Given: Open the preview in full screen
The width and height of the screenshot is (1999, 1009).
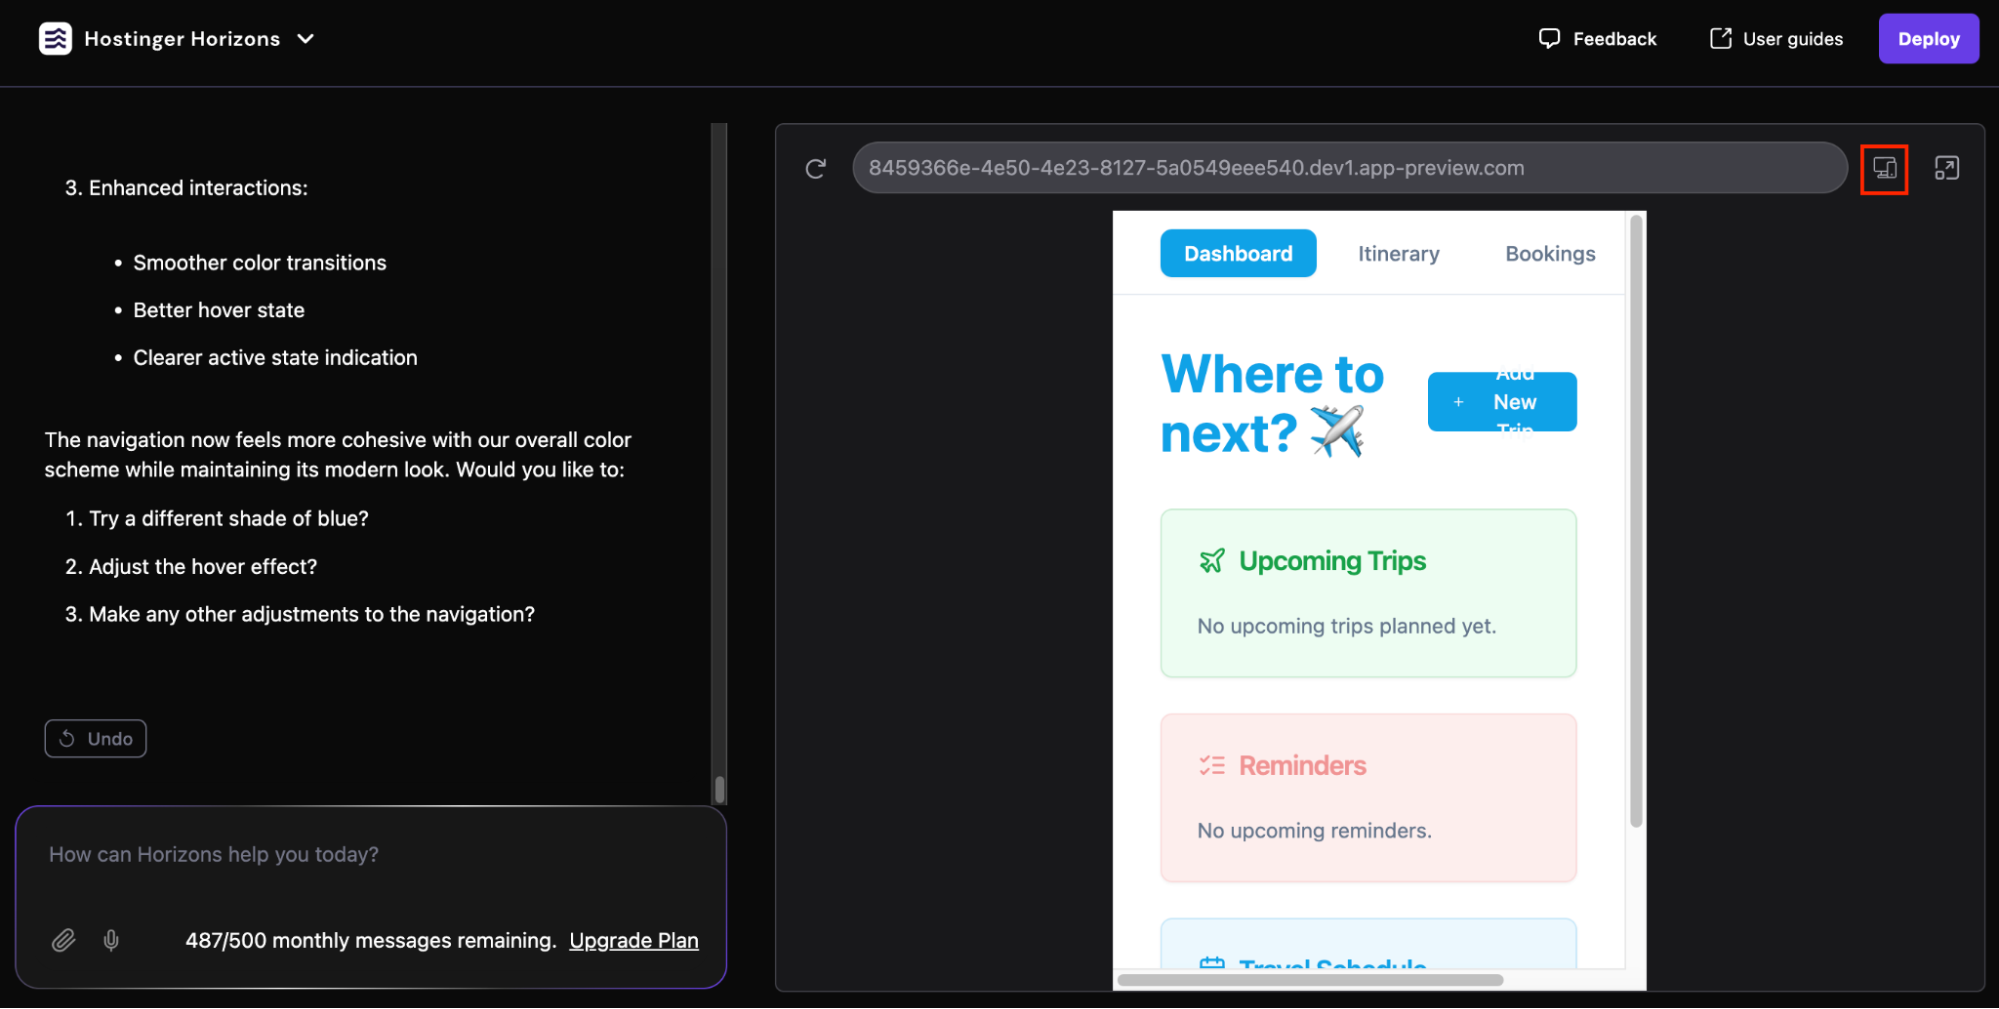Looking at the screenshot, I should [x=1948, y=168].
